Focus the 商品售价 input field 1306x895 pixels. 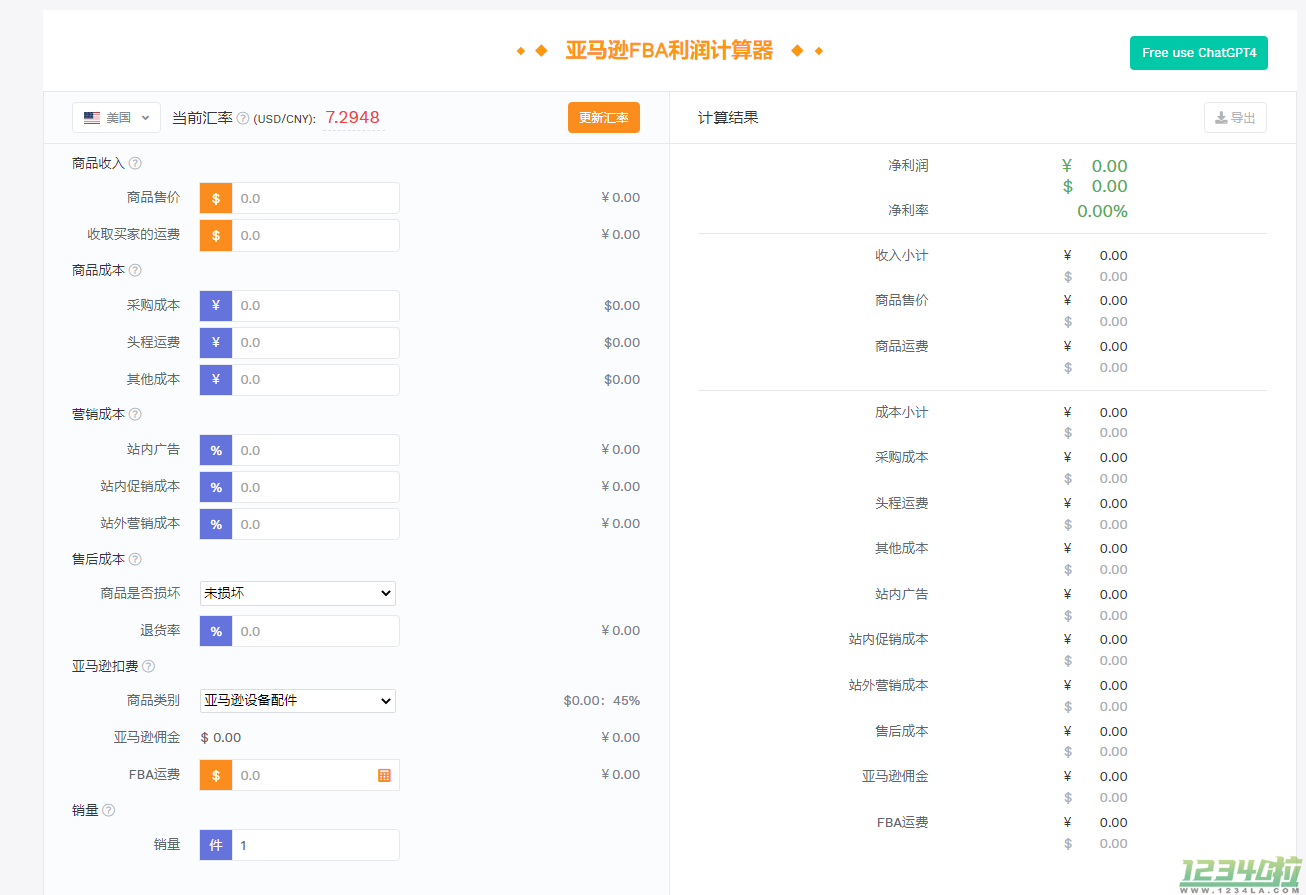pos(315,198)
